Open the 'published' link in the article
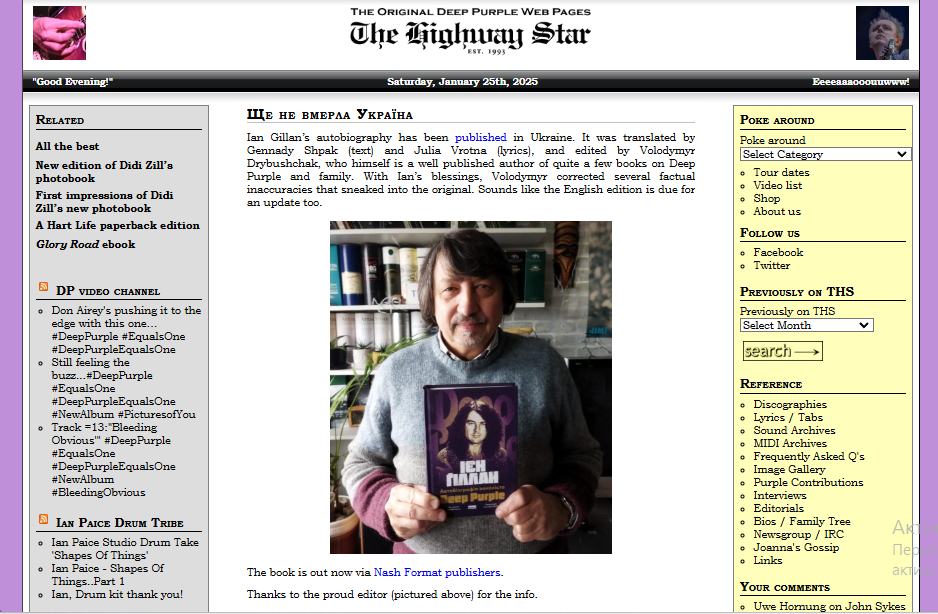938x614 pixels. coord(480,137)
